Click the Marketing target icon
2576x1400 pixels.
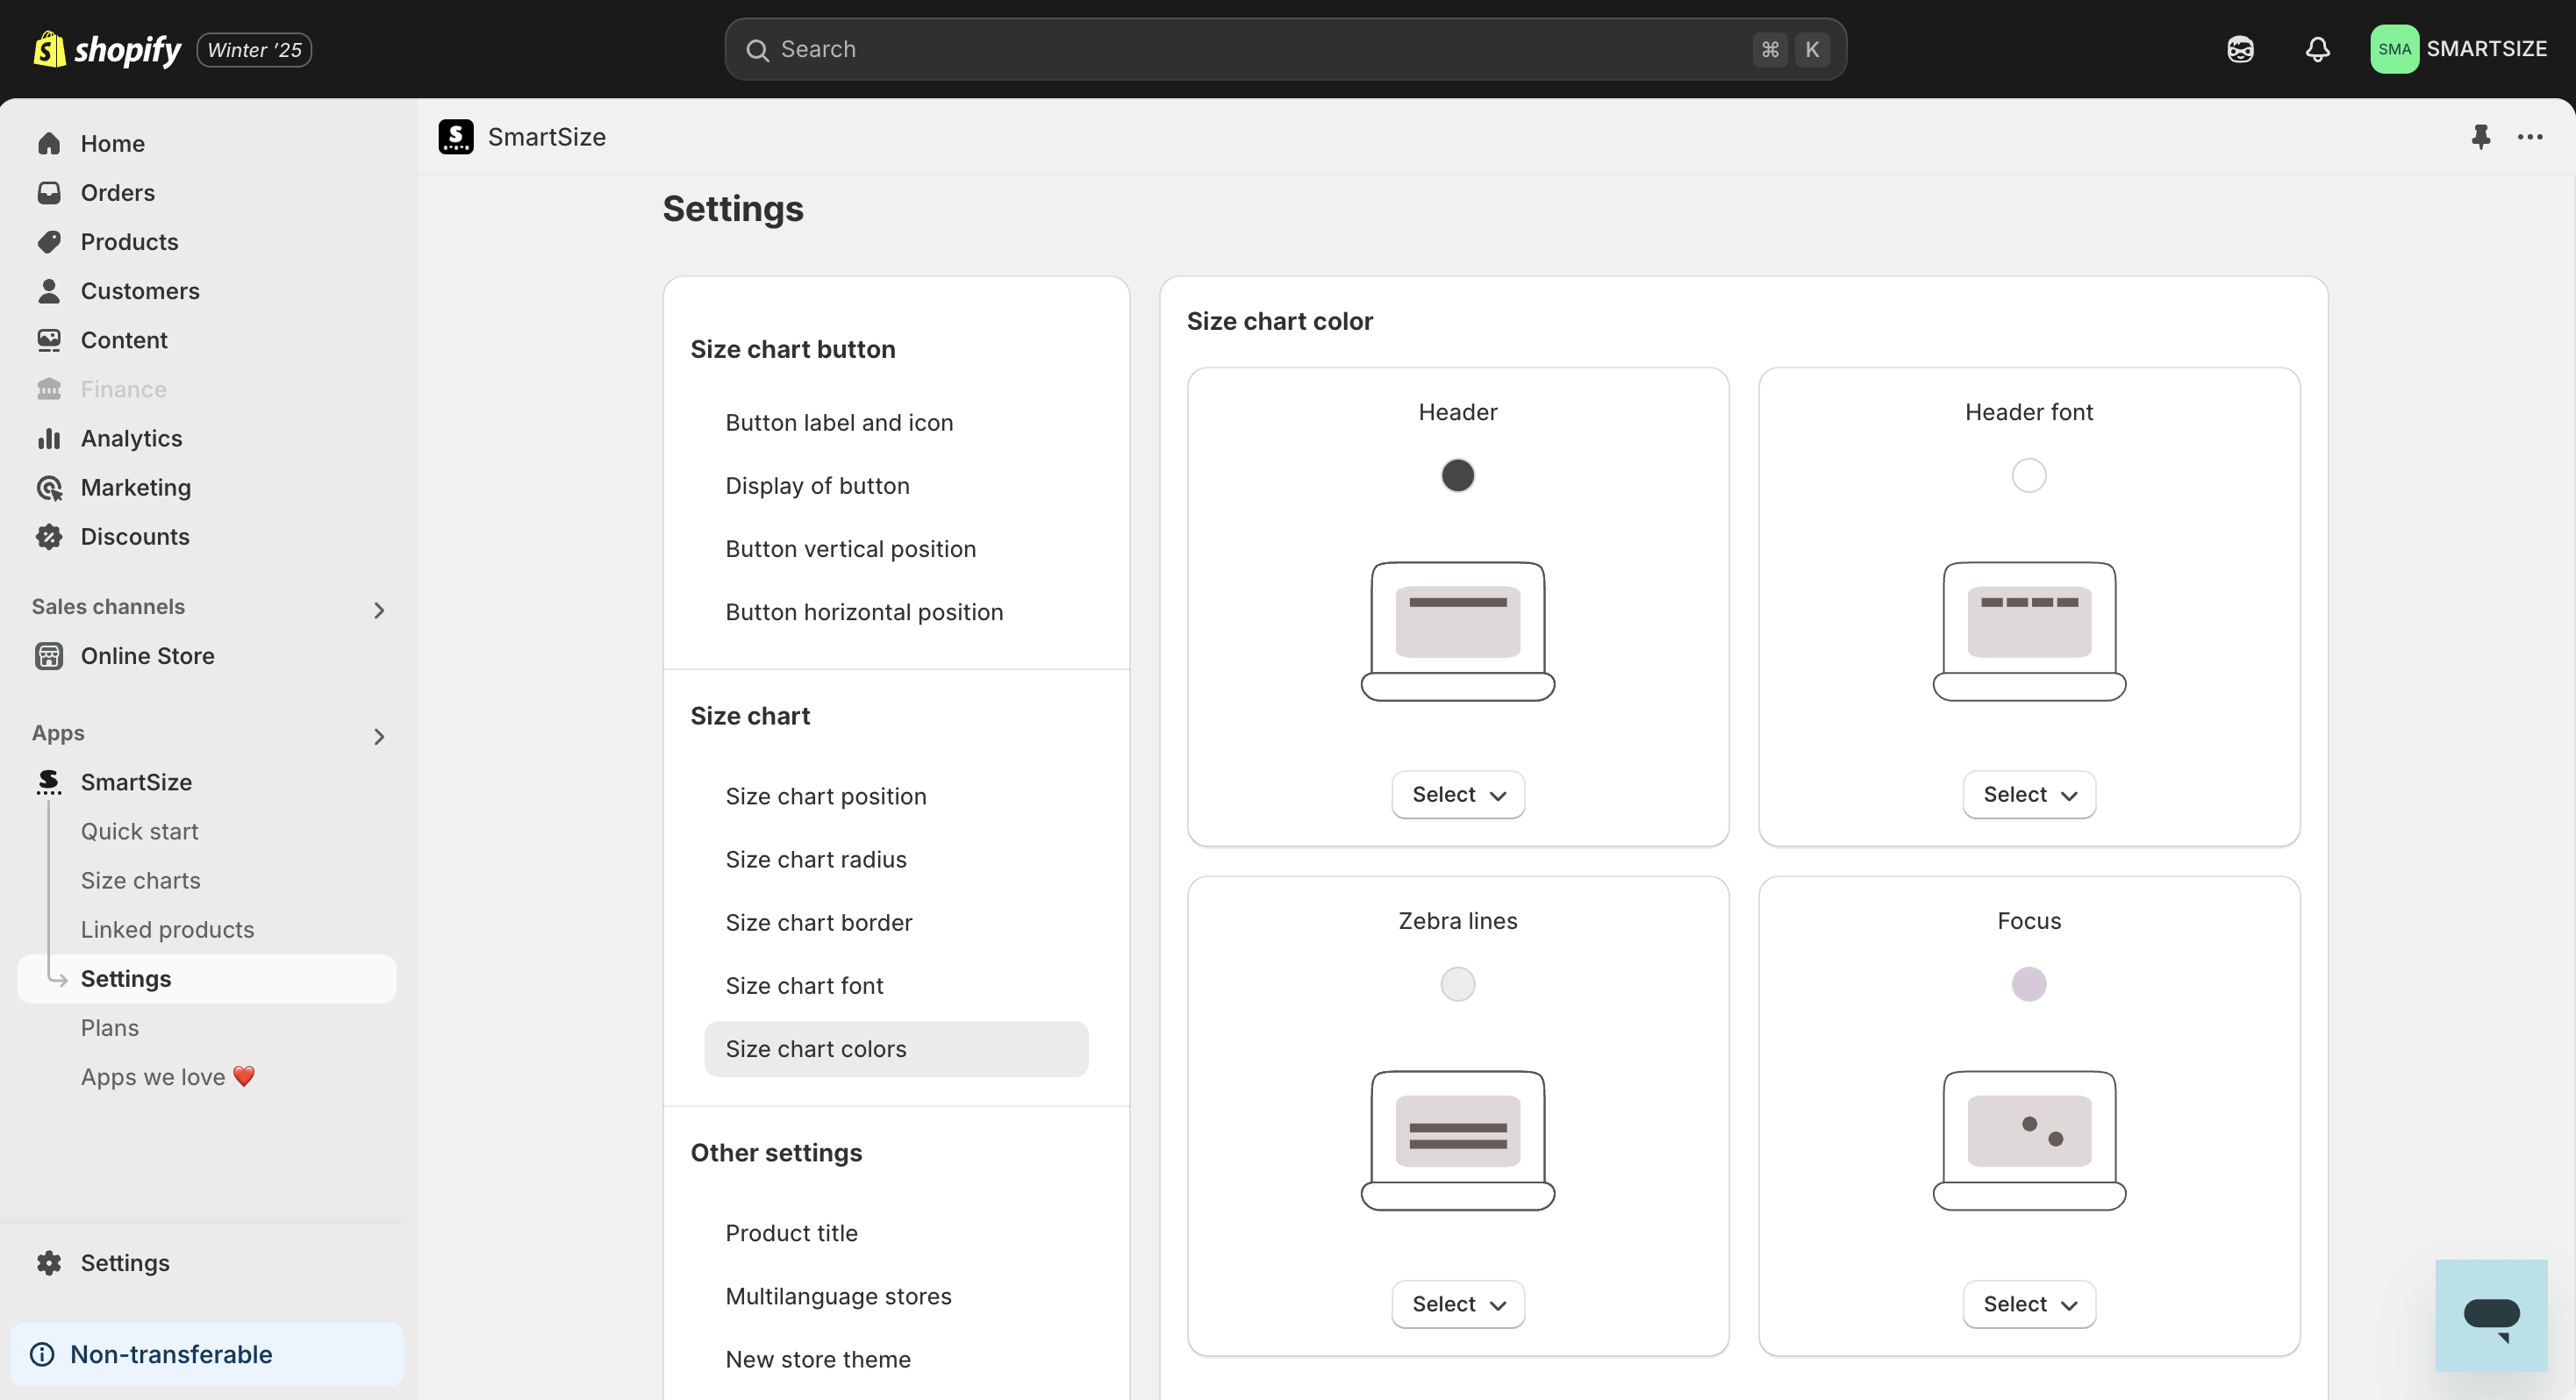coord(49,487)
